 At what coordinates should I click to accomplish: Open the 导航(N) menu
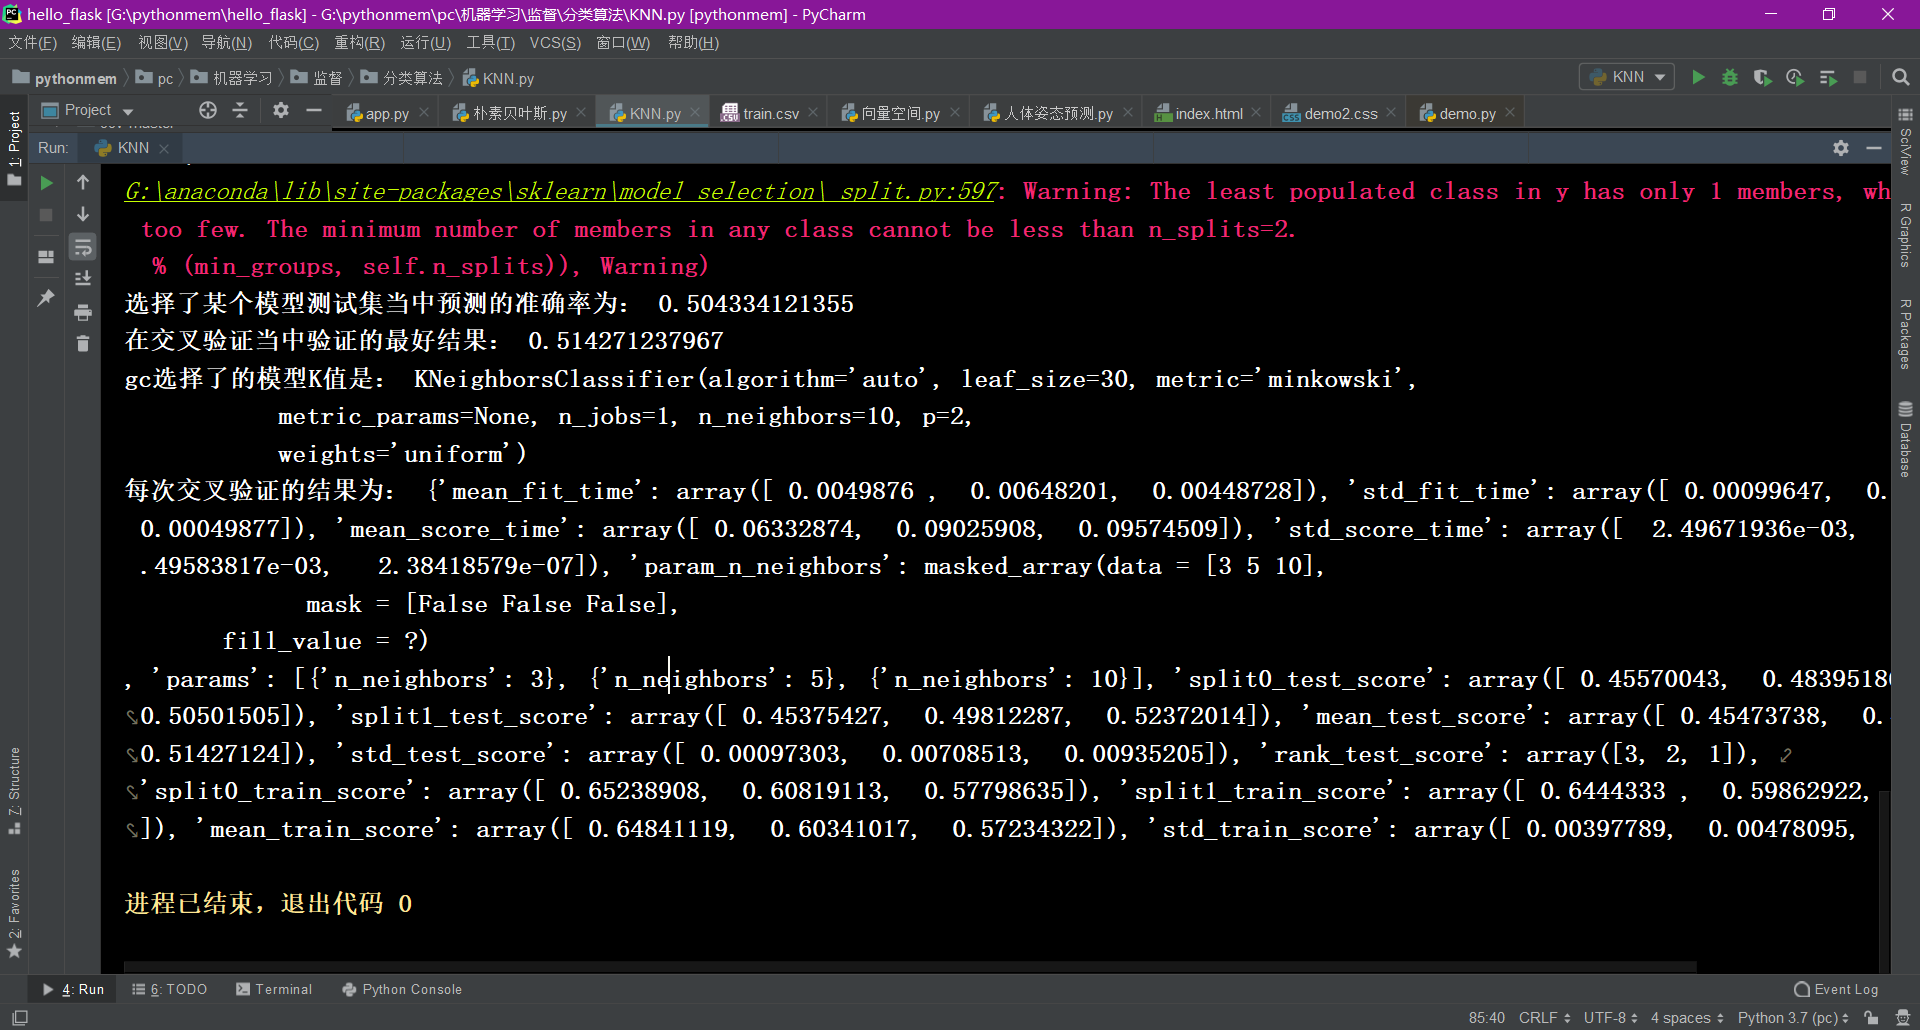point(227,43)
